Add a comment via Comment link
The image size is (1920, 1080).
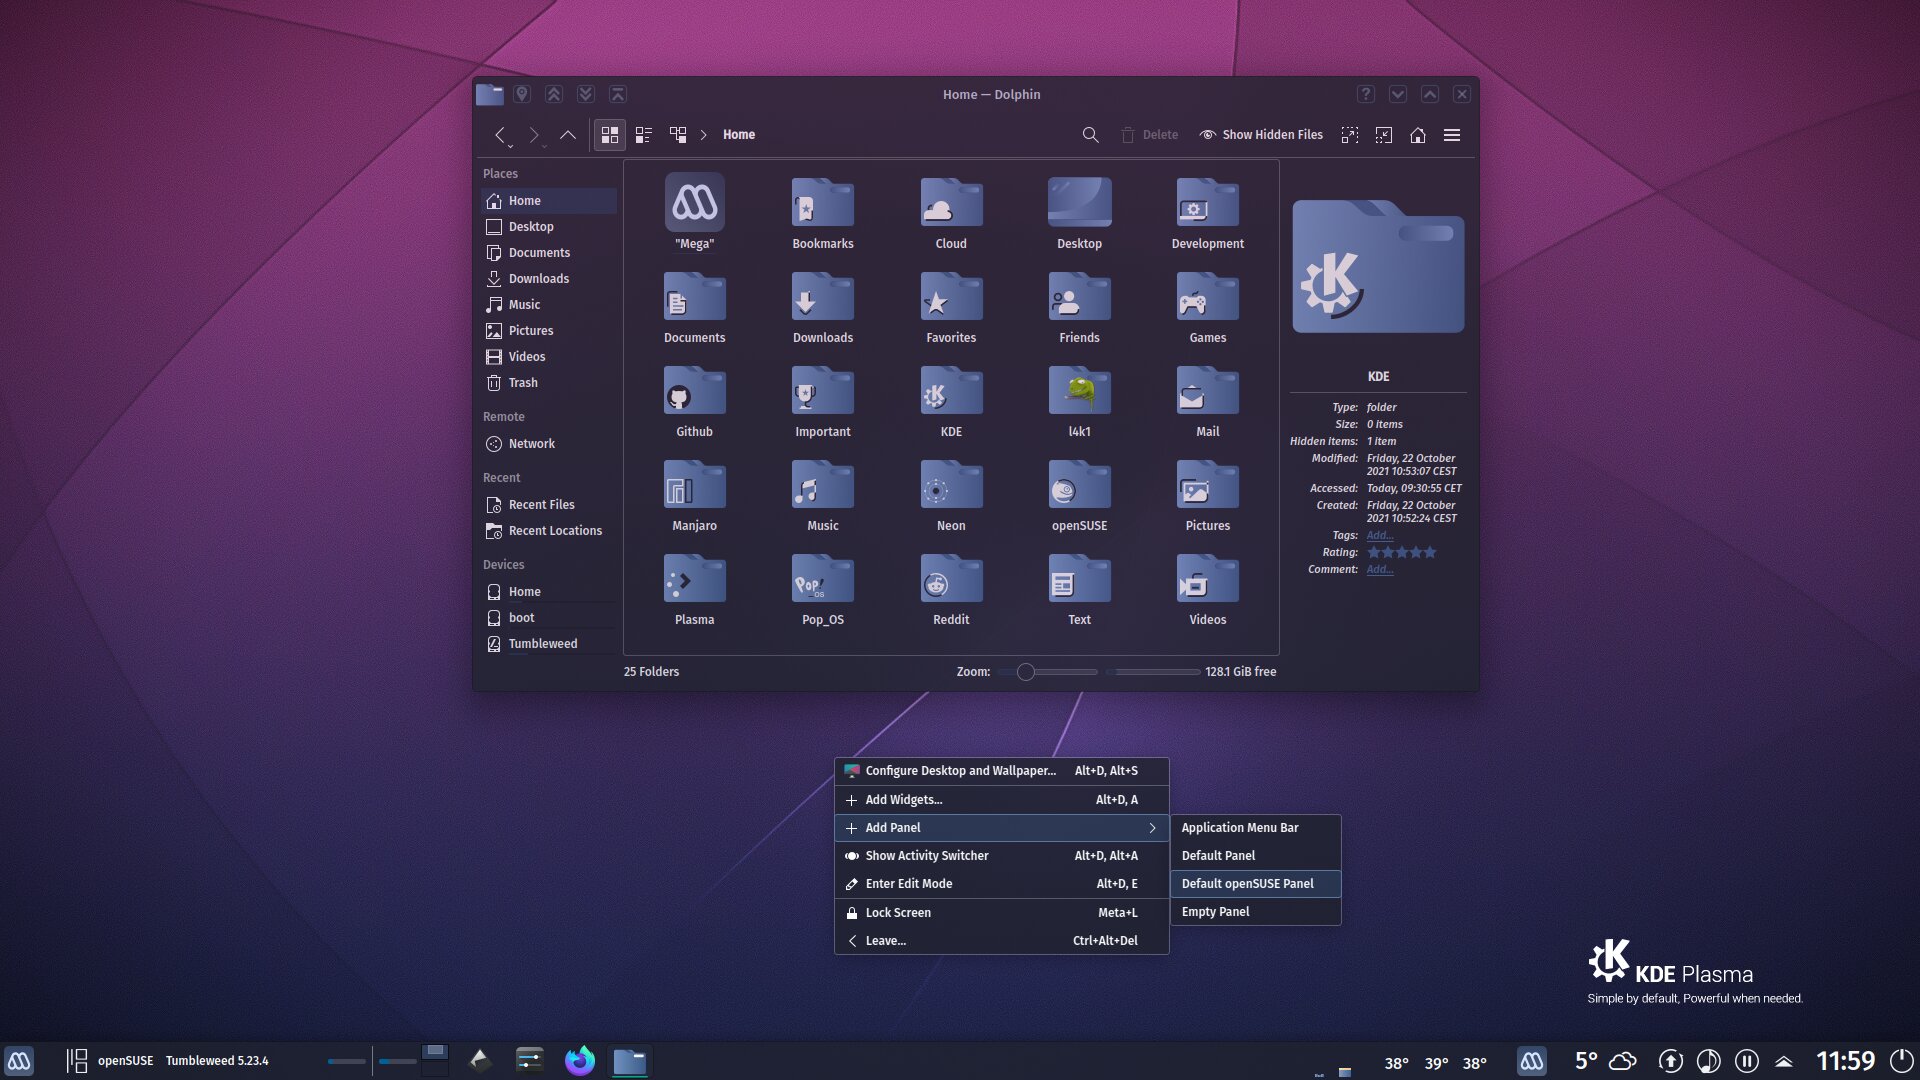[1379, 570]
